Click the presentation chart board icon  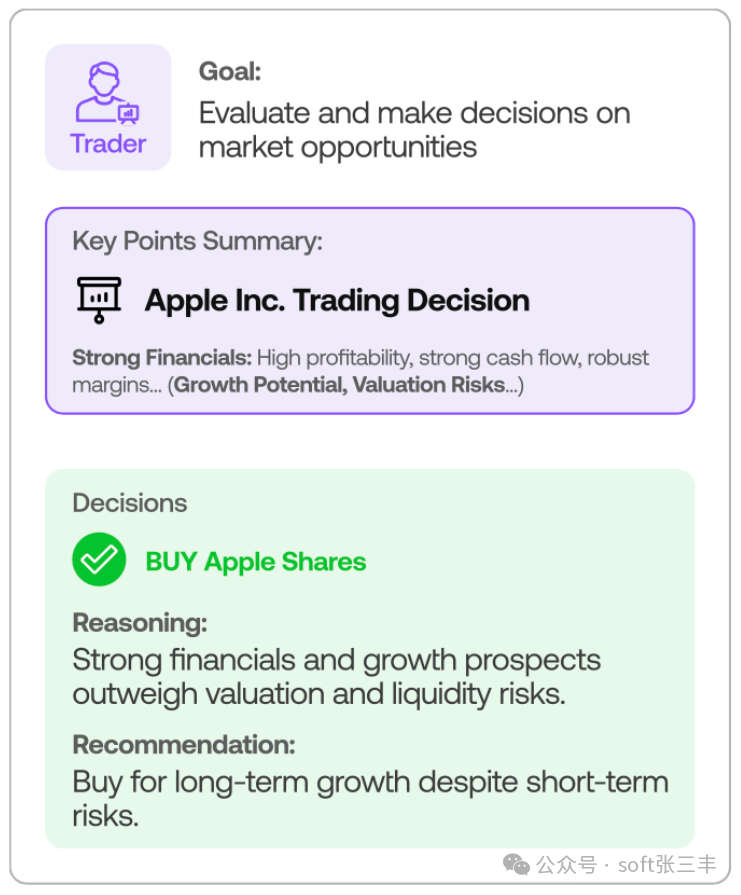coord(99,299)
